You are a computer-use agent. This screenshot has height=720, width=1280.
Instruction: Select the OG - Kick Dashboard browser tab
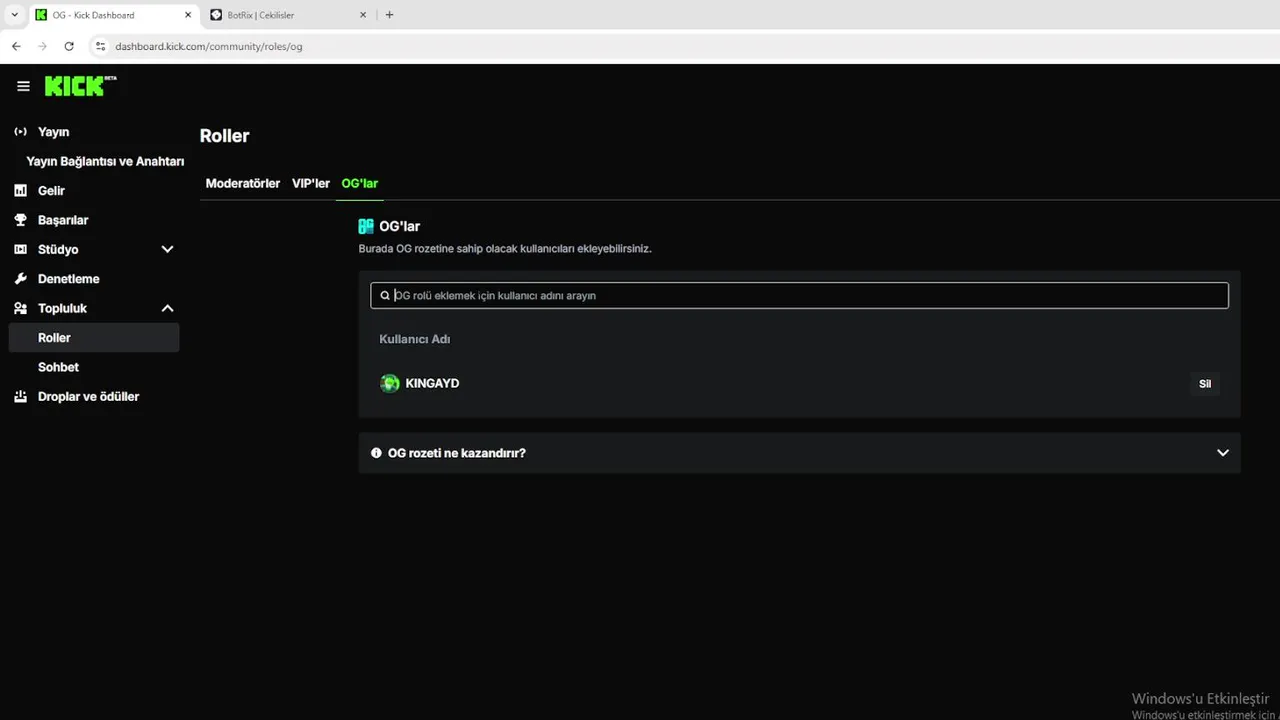113,15
